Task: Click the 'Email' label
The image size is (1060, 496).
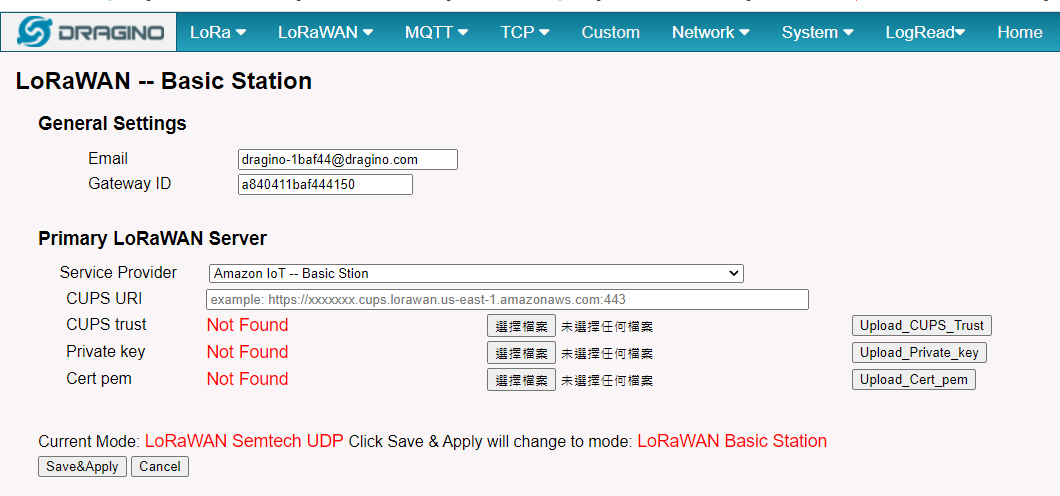Action: click(x=108, y=158)
